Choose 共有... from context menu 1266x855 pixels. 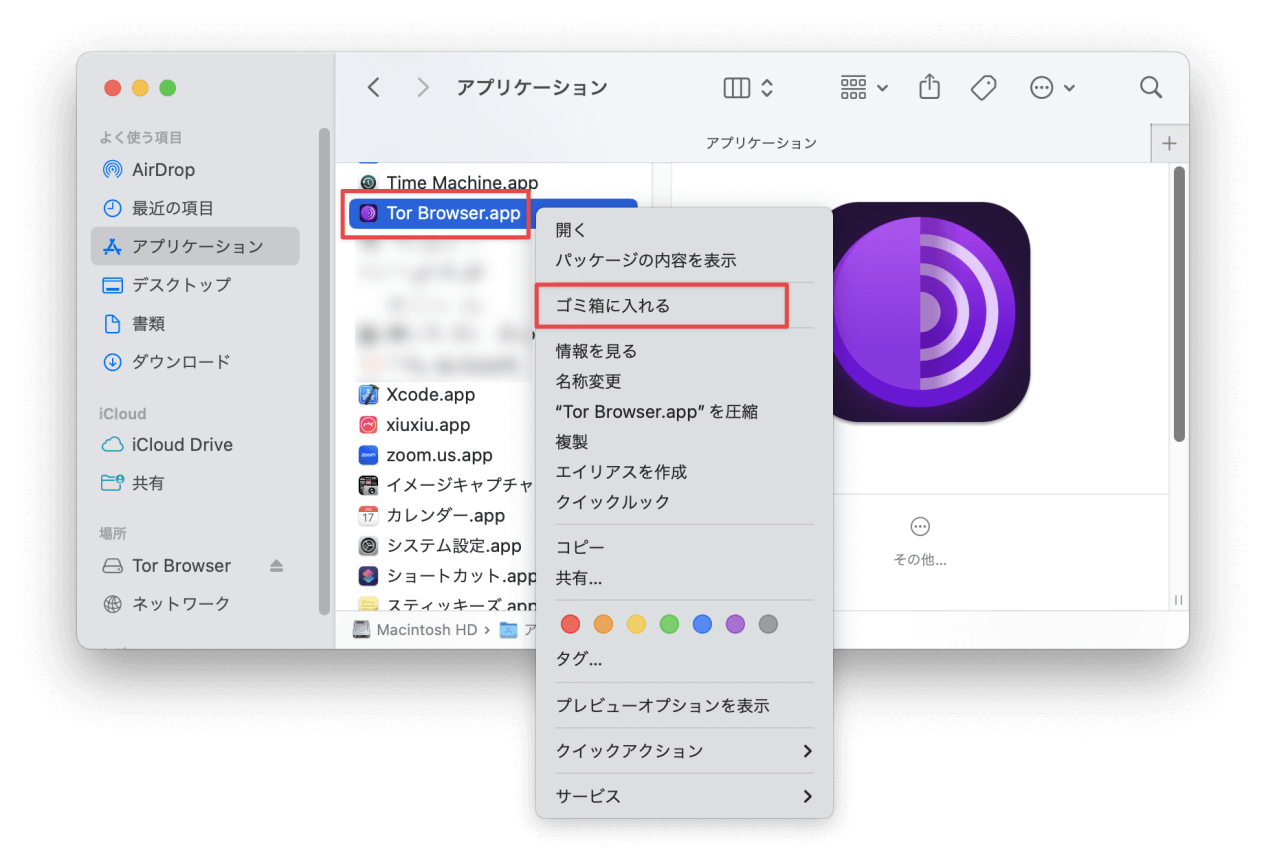(684, 578)
